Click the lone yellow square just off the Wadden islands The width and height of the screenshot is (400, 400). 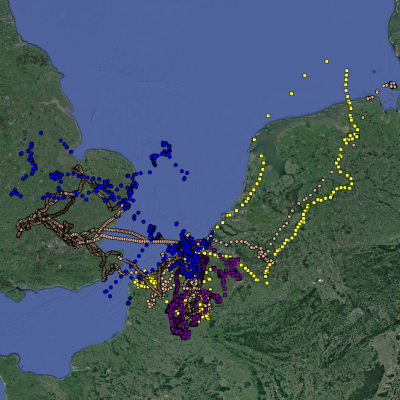tap(268, 116)
